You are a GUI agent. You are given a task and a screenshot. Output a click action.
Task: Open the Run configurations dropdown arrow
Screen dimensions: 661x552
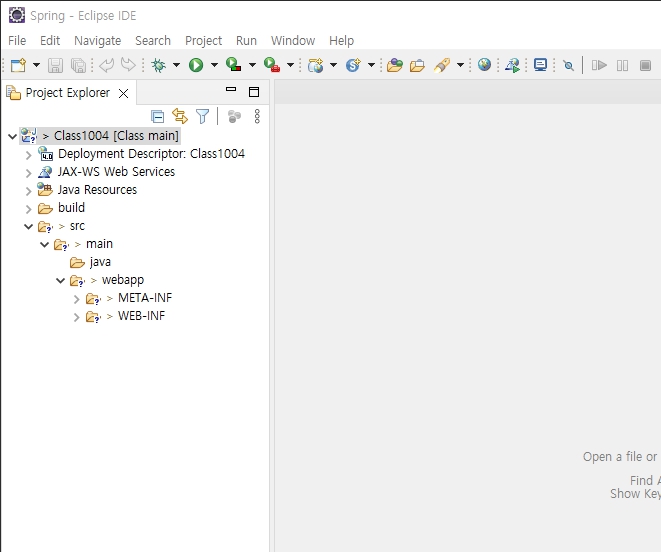point(215,65)
